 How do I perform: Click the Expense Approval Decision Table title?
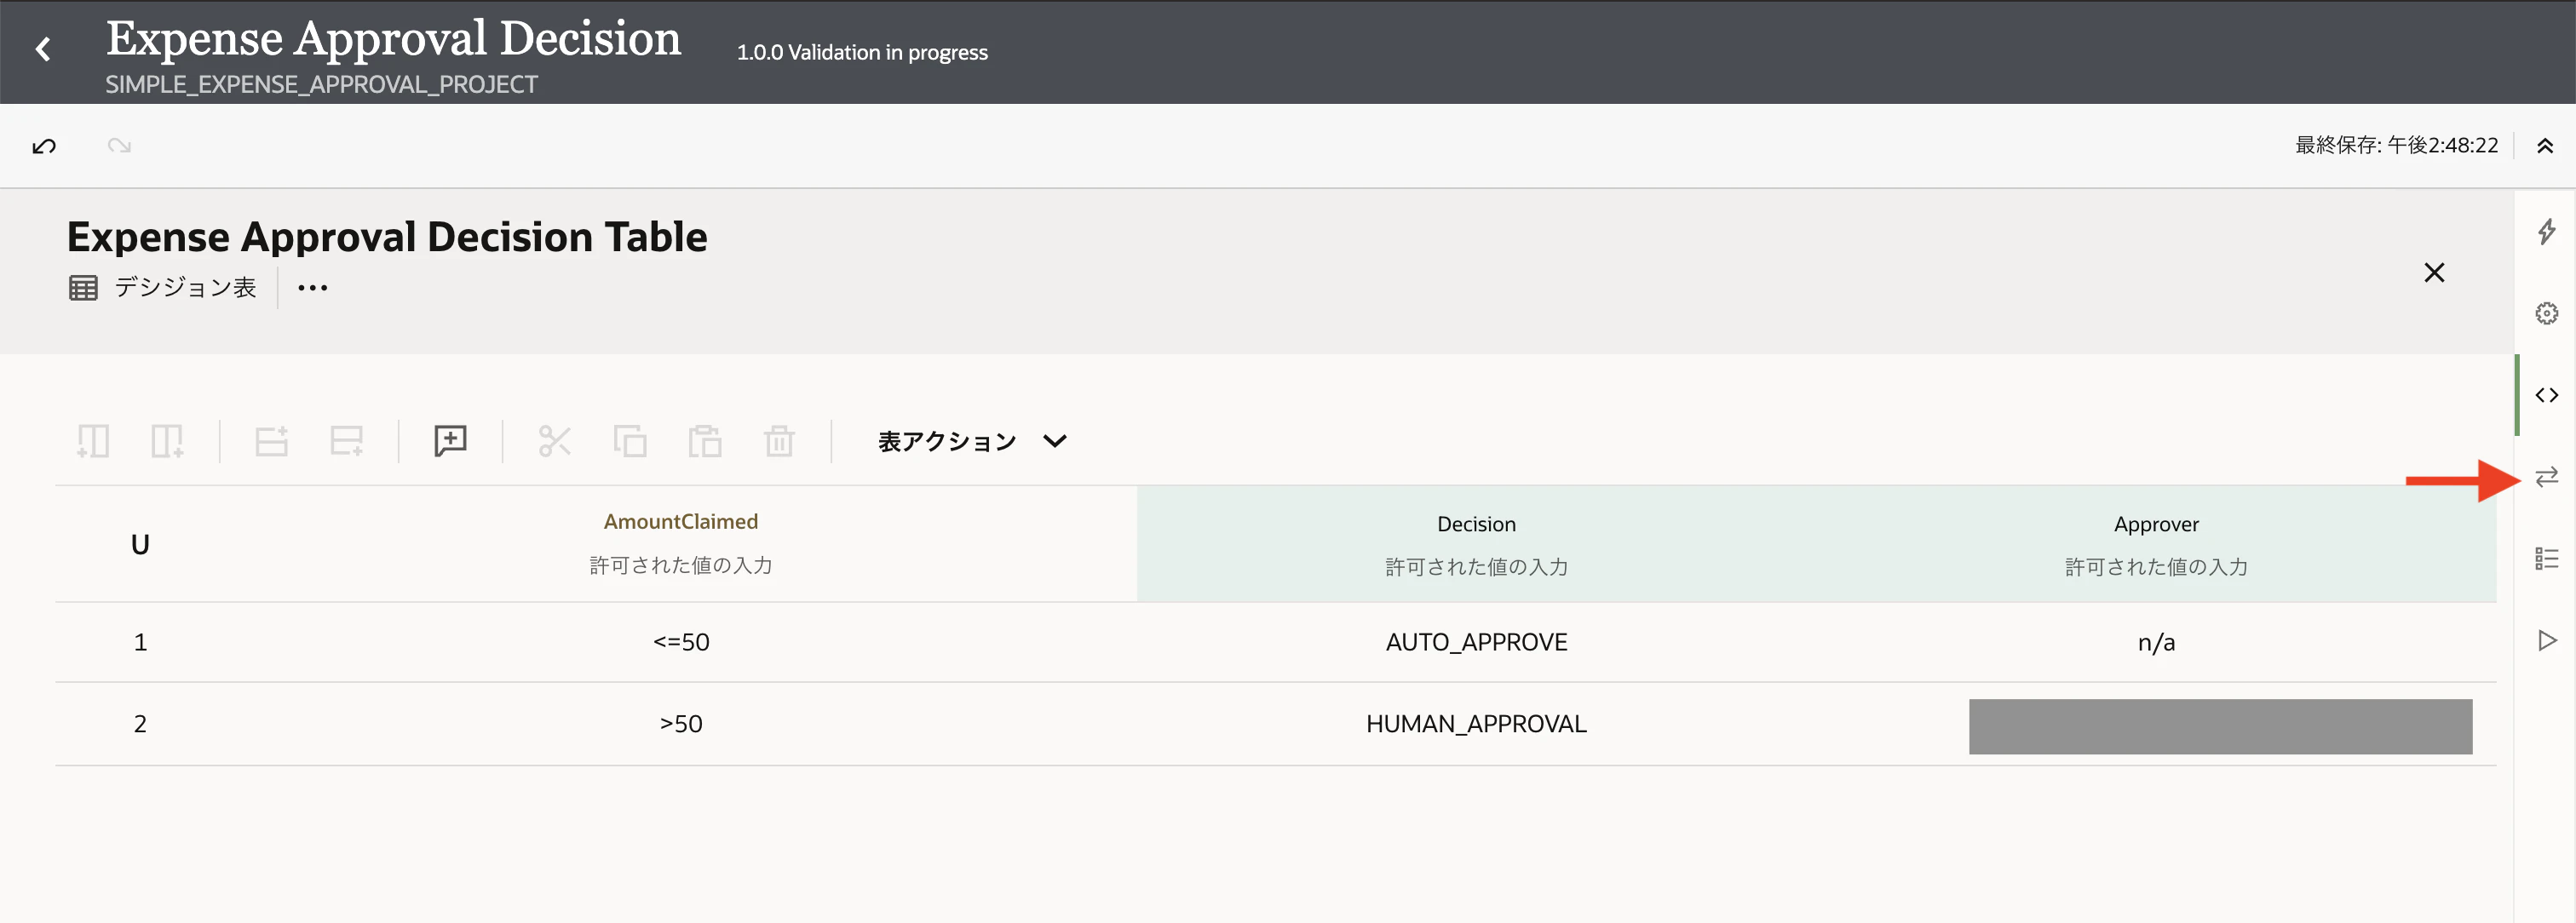point(387,237)
